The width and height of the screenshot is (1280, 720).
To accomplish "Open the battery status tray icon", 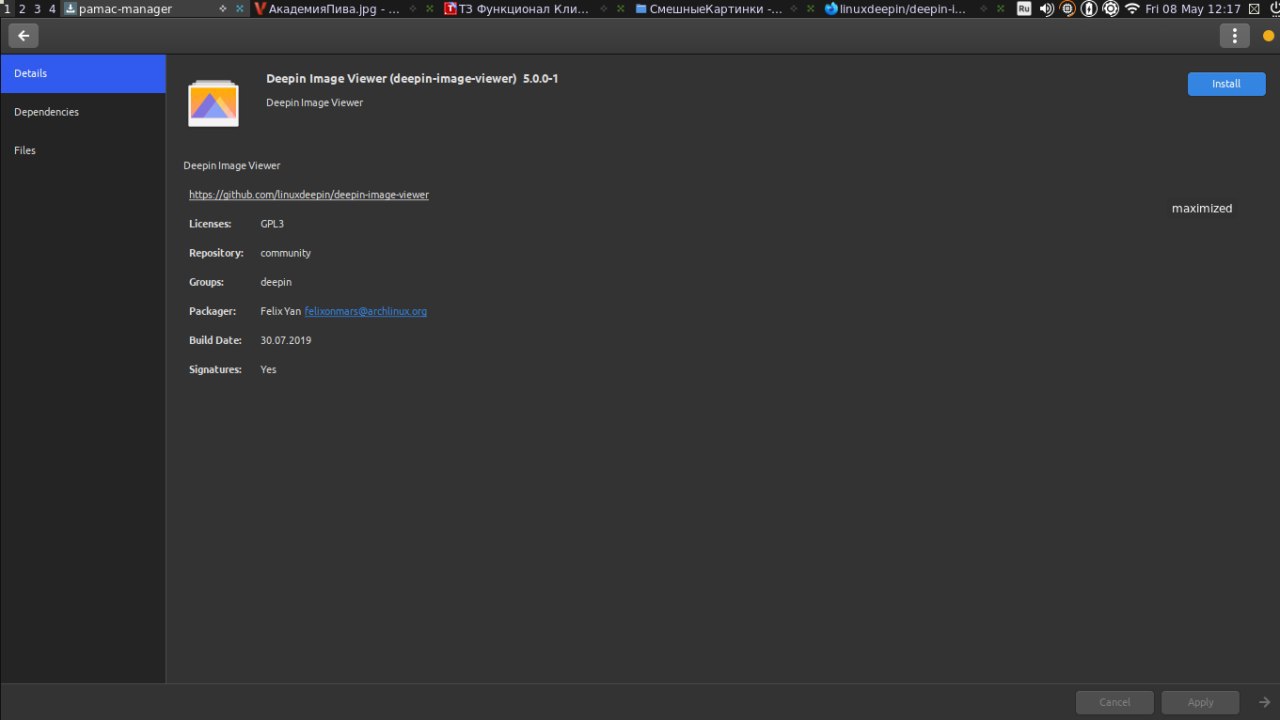I will pos(1089,9).
